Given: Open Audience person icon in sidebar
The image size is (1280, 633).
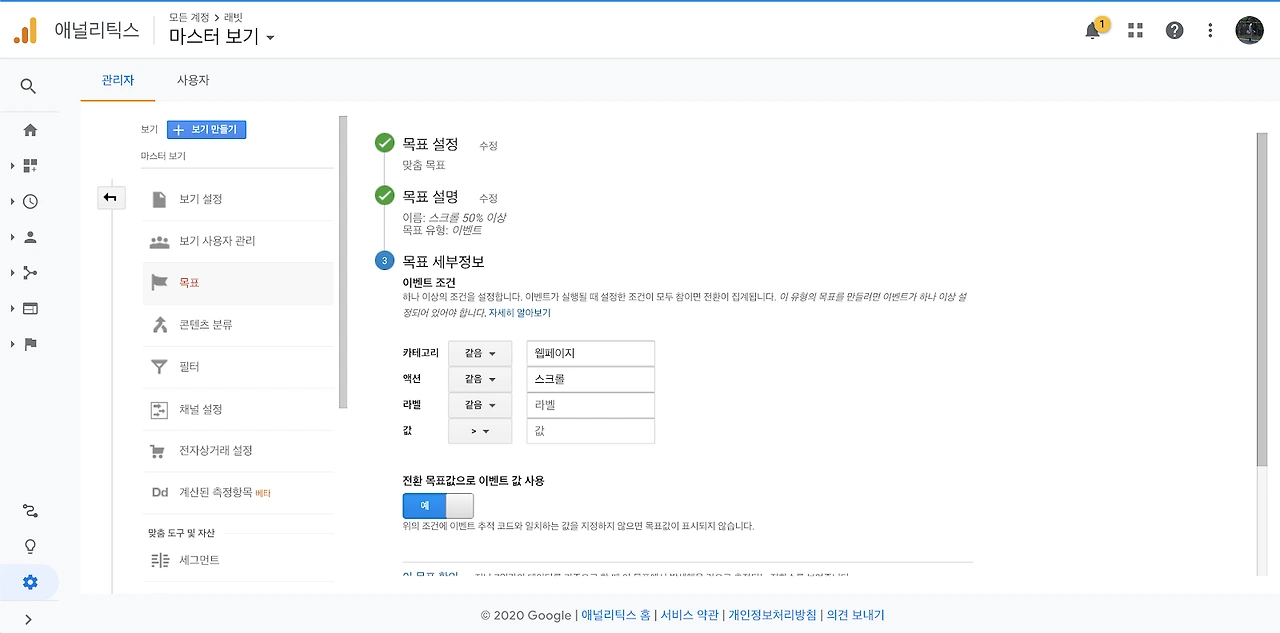Looking at the screenshot, I should 30,237.
